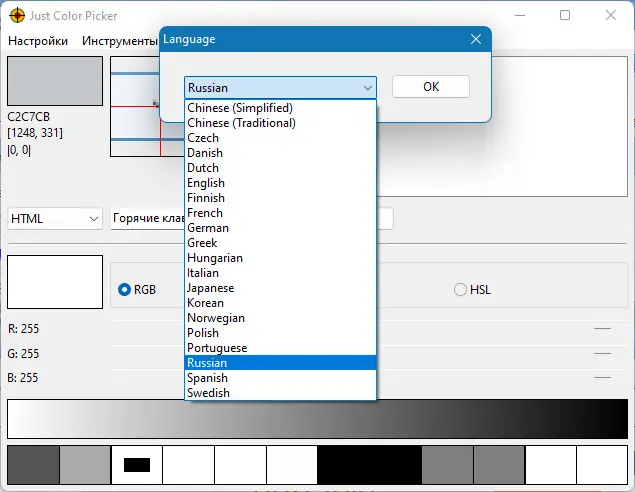Click the current color preview swatch
This screenshot has width=635, height=492.
click(x=55, y=81)
